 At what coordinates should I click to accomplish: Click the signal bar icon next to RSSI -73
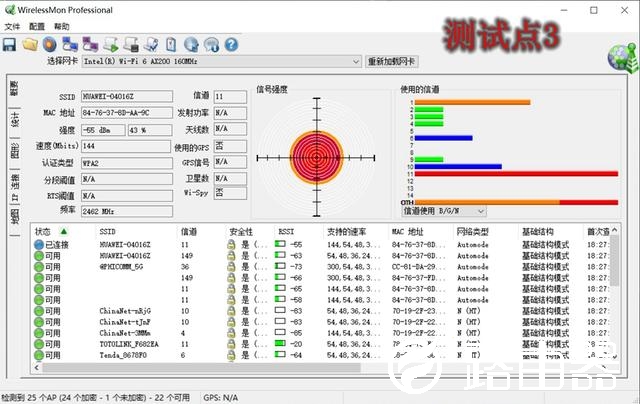tap(280, 266)
